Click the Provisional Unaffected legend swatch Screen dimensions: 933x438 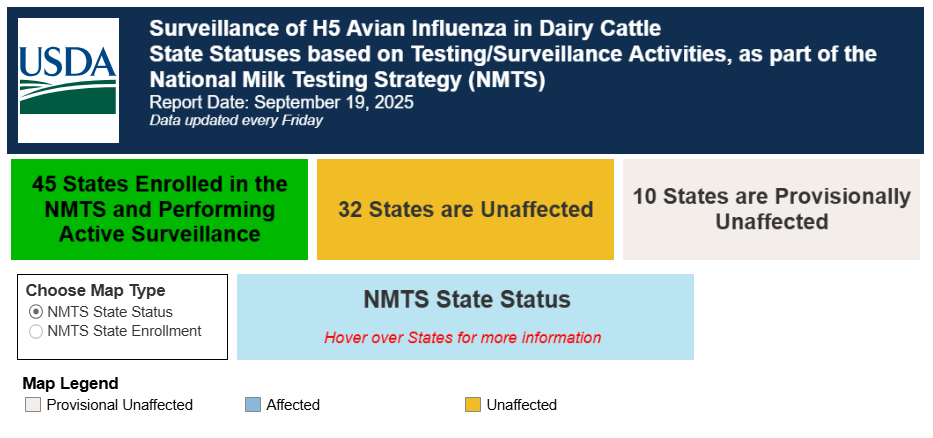[x=33, y=405]
